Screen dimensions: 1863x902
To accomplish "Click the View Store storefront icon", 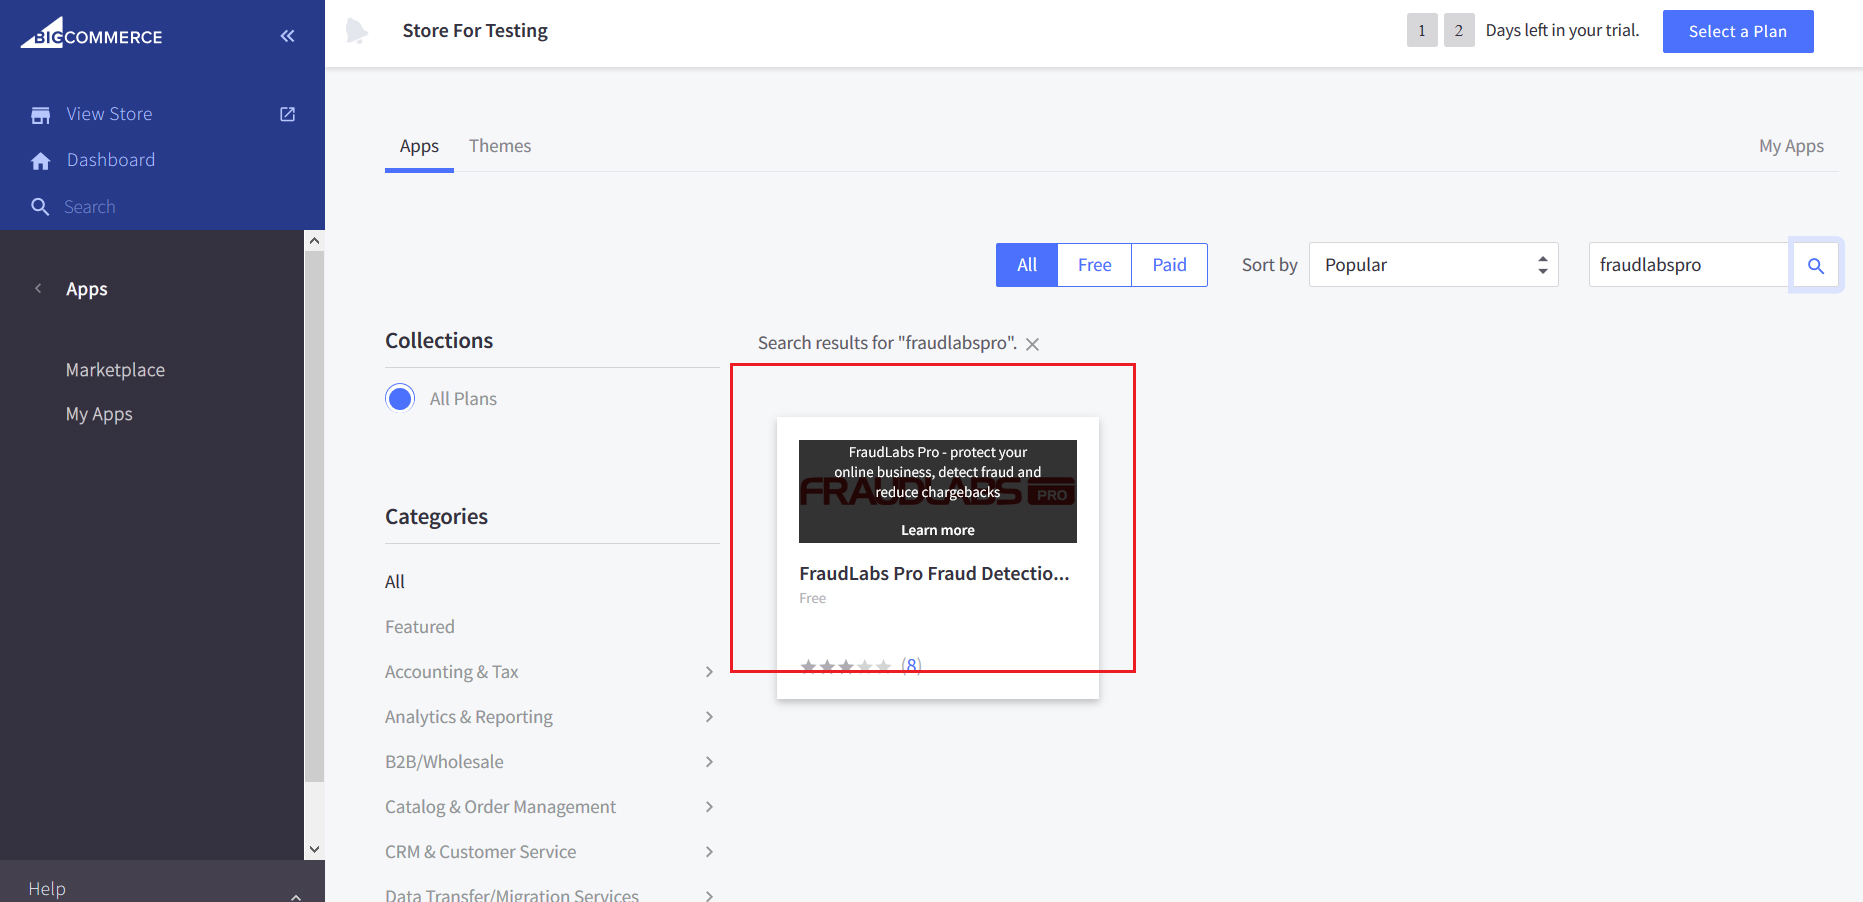I will (40, 115).
